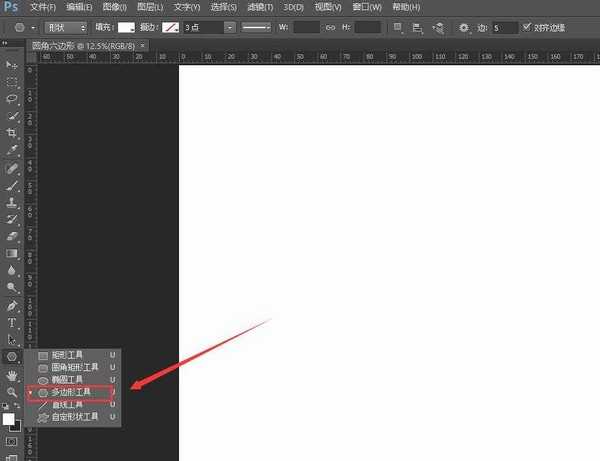Open the 形状 tool mode dropdown
The image size is (600, 461).
tap(67, 27)
